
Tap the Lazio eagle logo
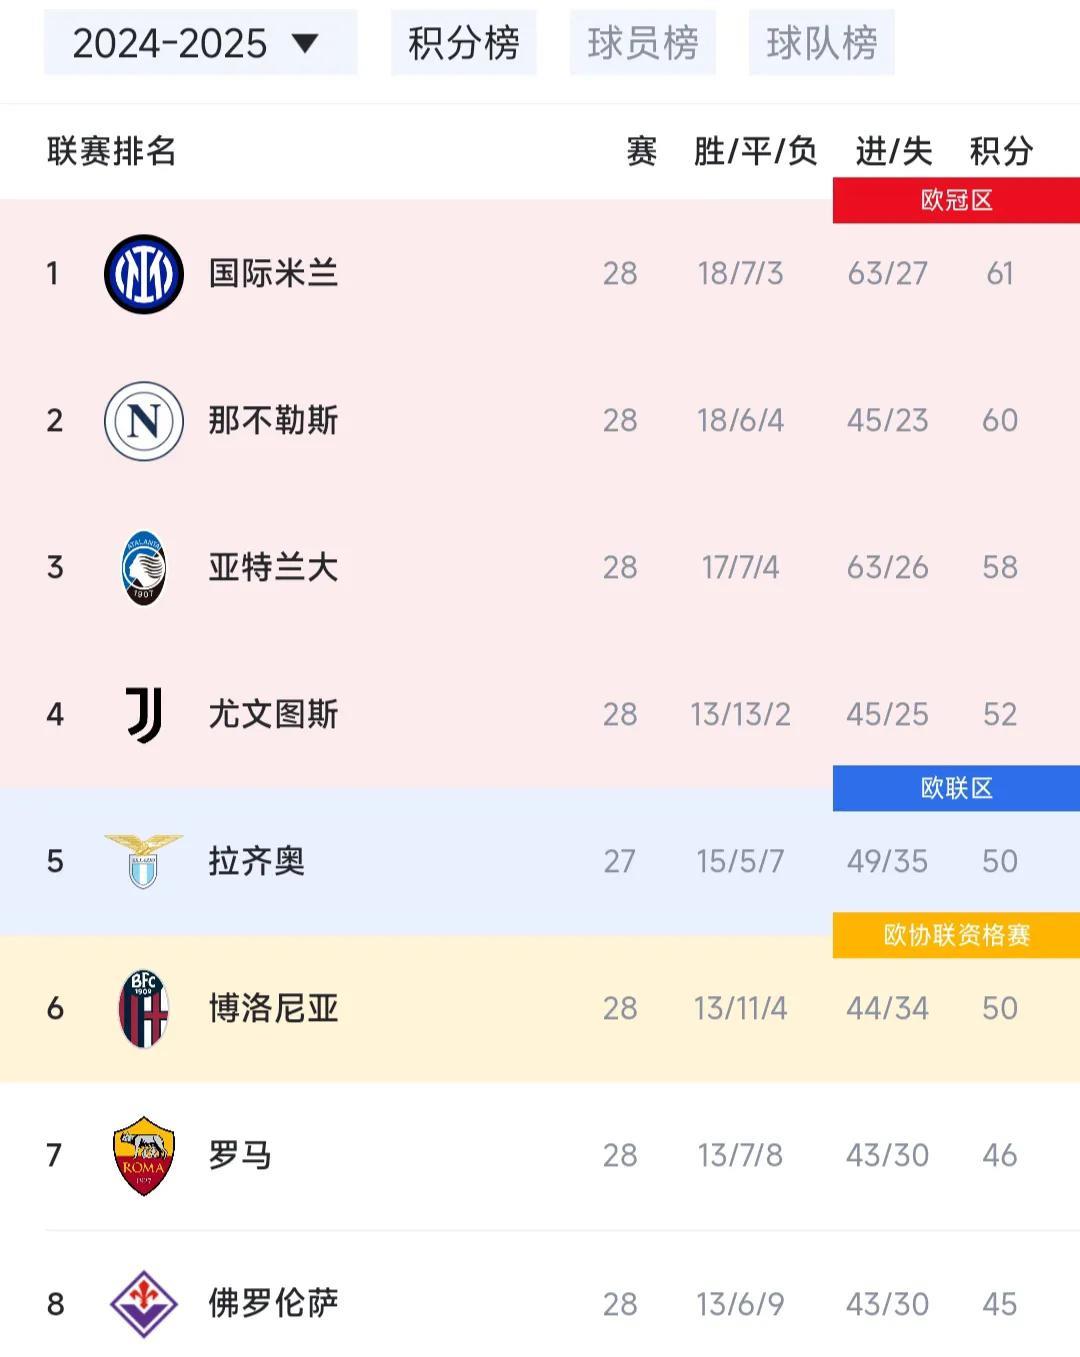pos(144,861)
